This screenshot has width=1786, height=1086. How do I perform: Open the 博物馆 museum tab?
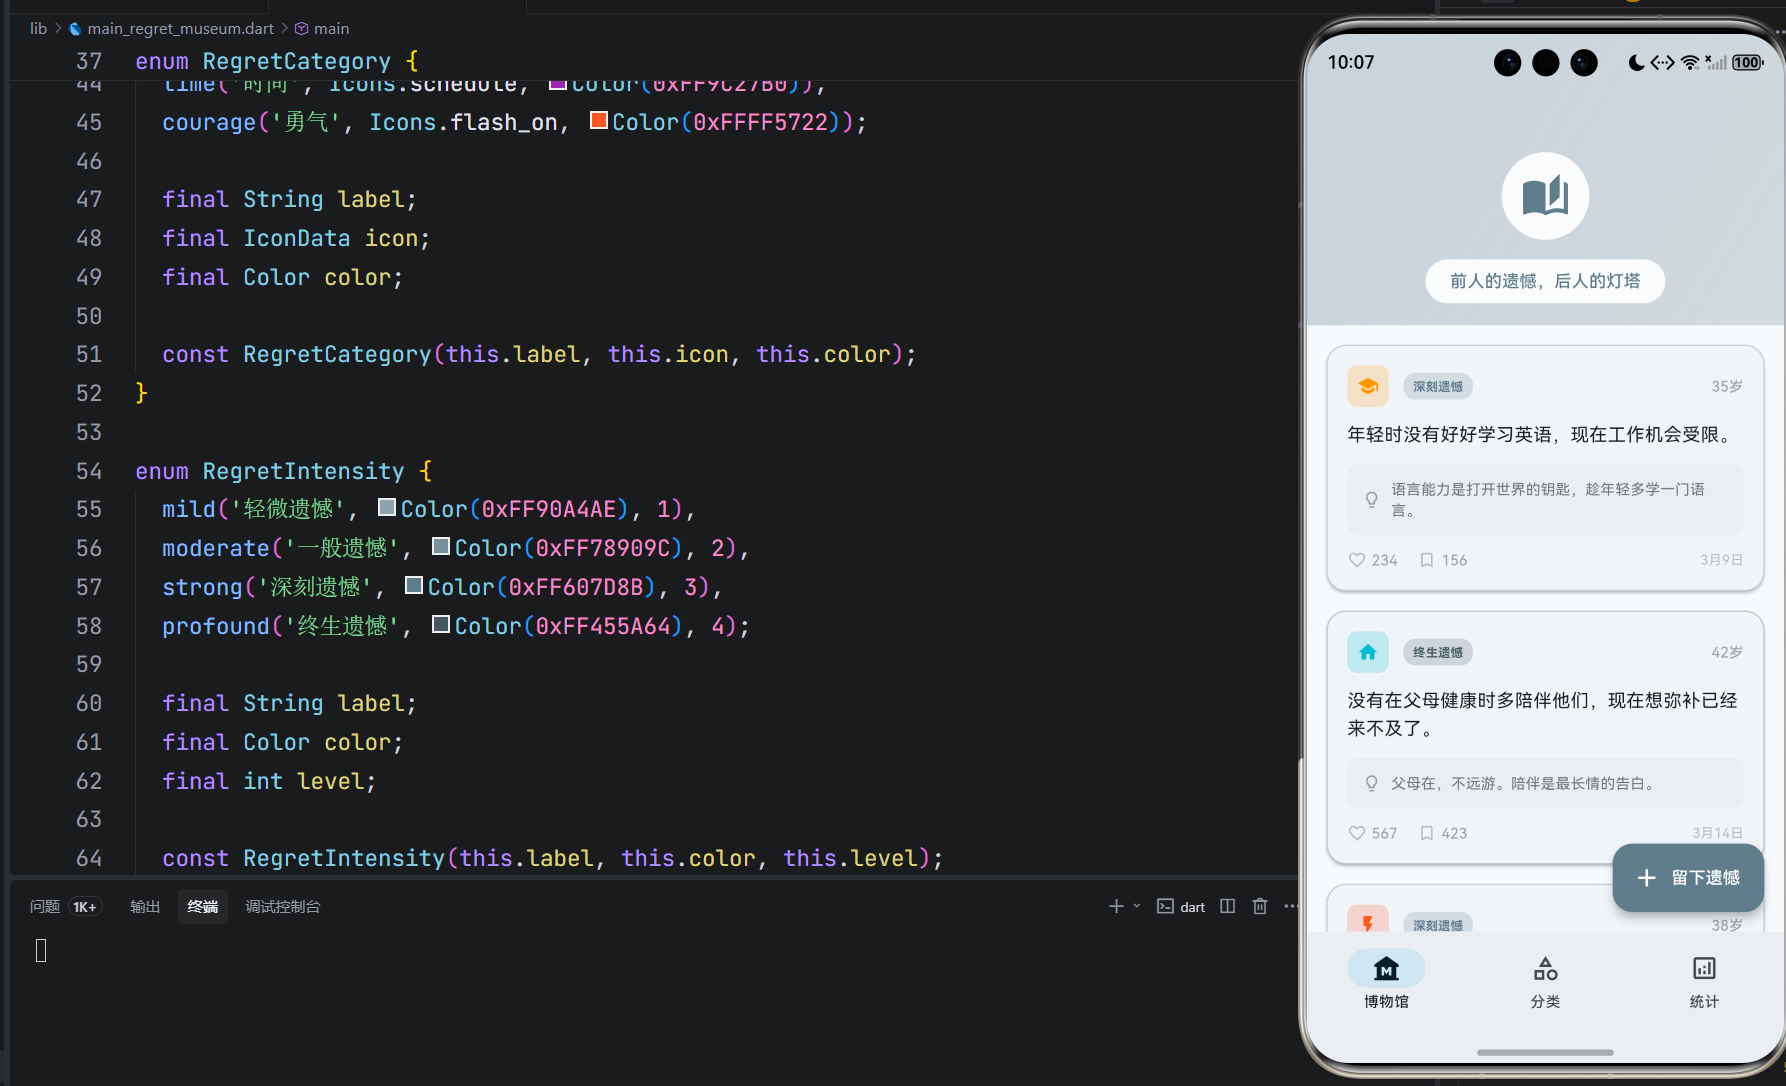1386,980
